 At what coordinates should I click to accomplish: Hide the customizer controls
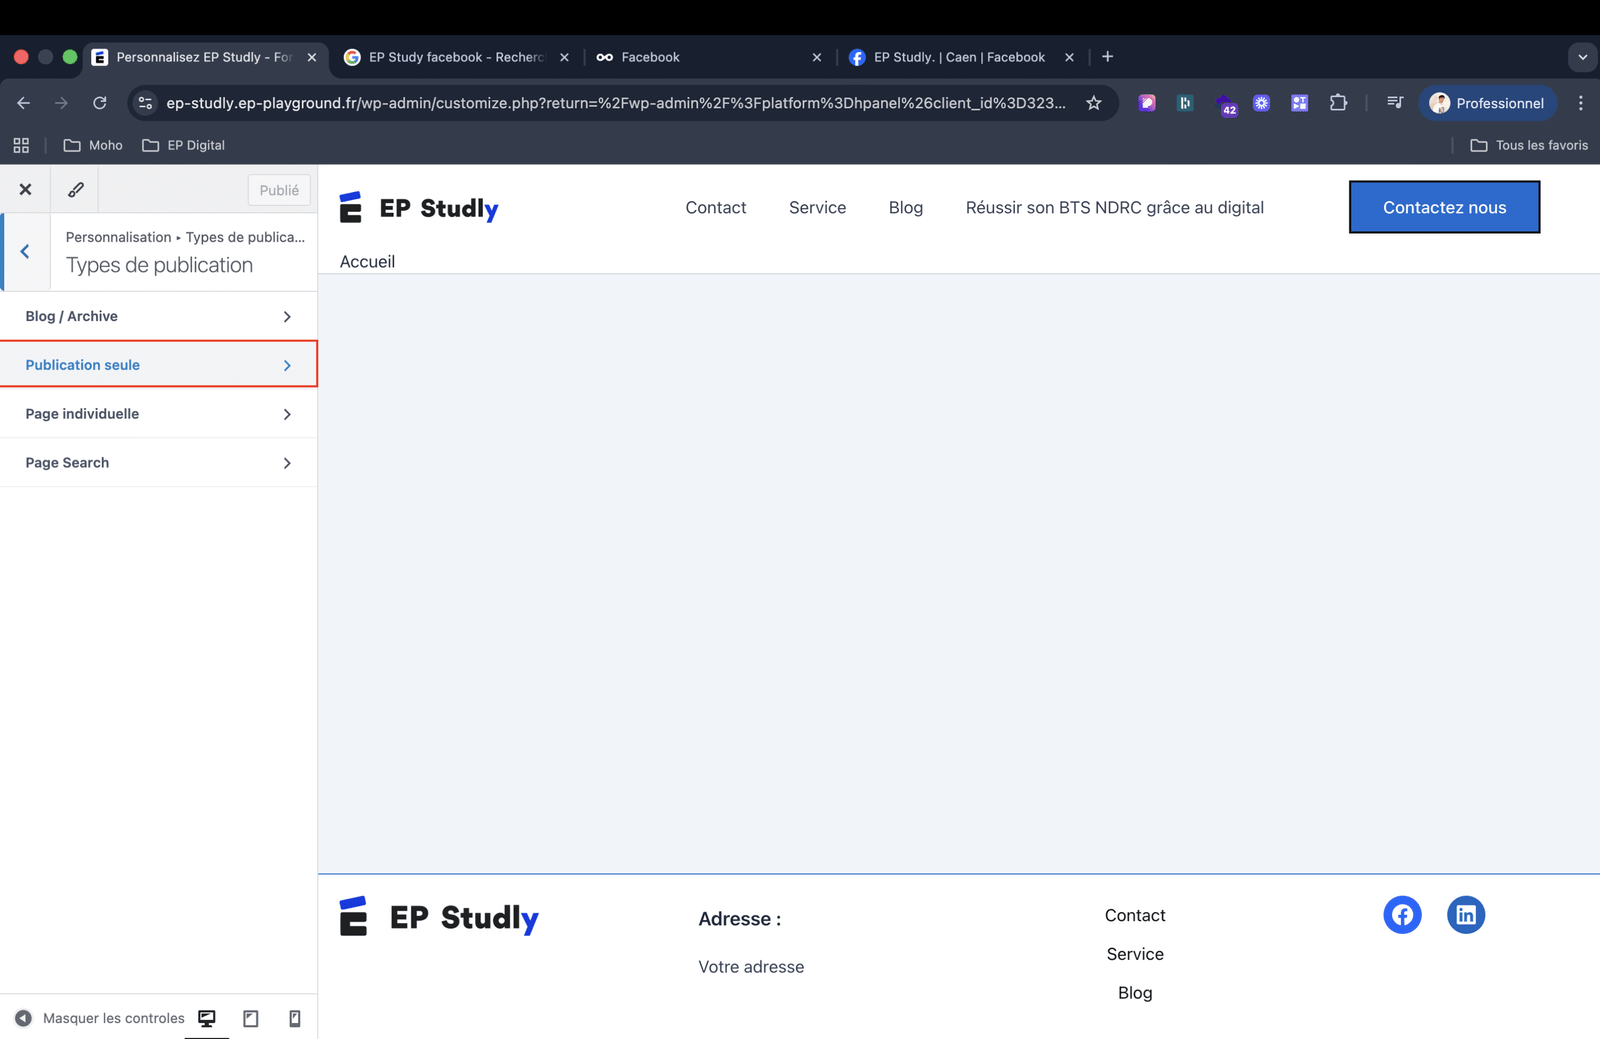tap(99, 1018)
